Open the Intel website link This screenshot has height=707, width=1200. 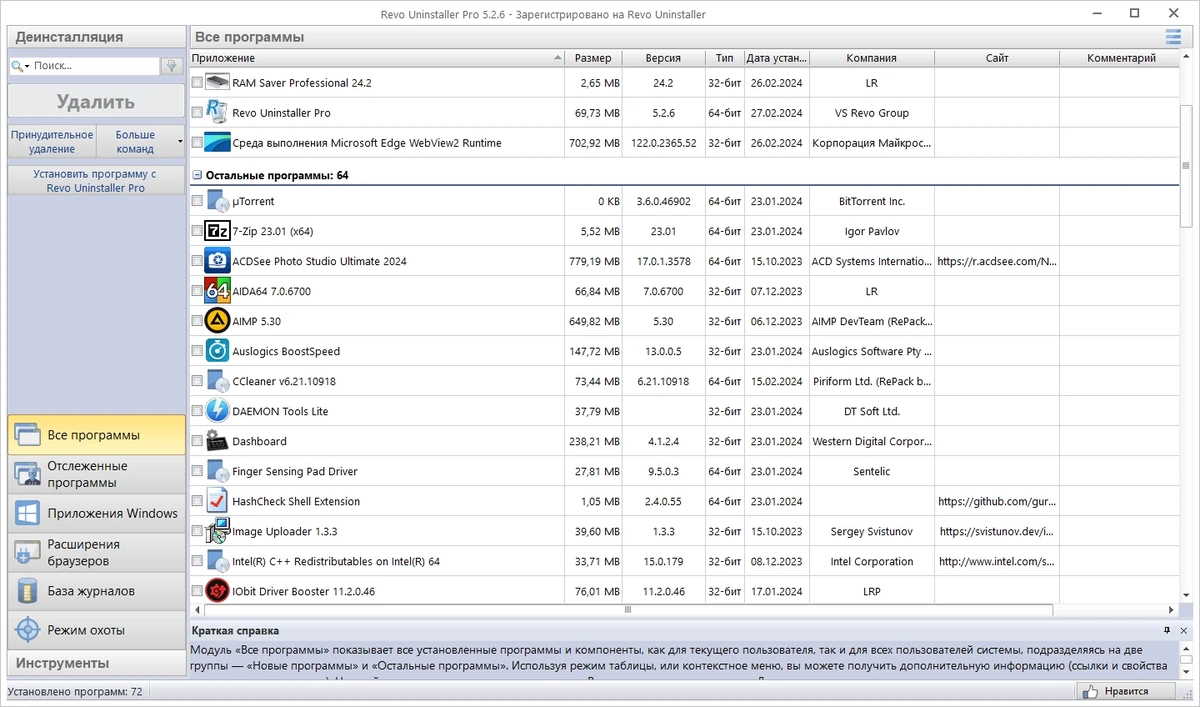tap(997, 561)
